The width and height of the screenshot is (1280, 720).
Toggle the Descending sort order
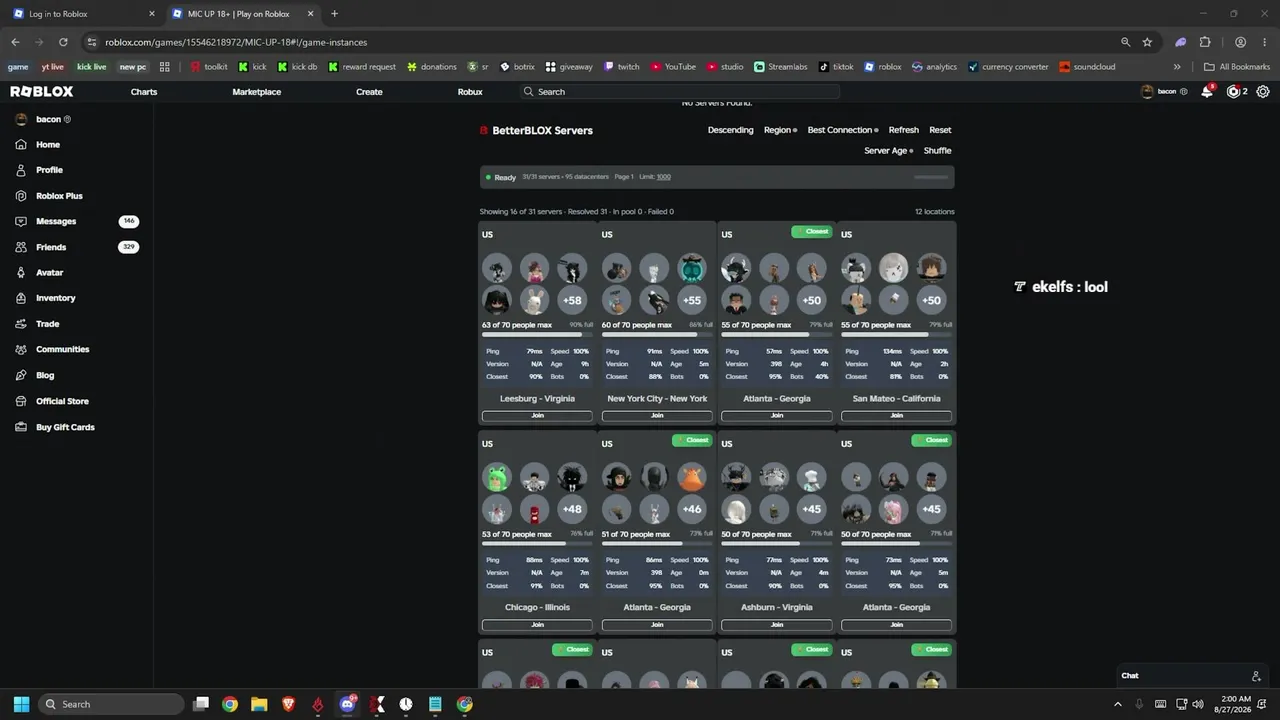click(731, 130)
